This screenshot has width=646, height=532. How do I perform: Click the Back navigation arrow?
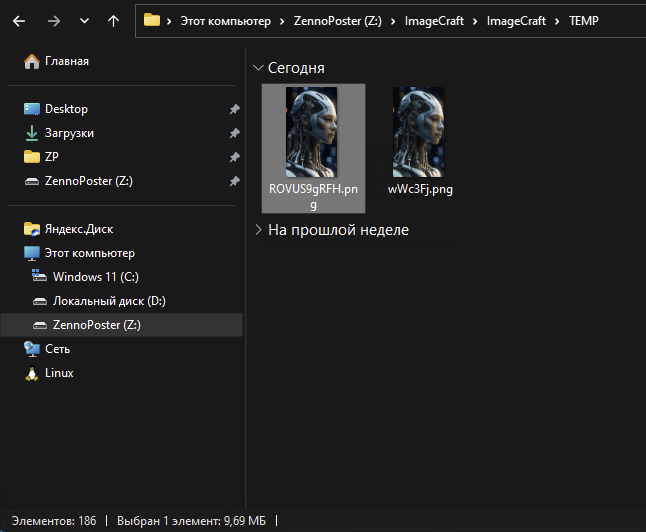(19, 20)
